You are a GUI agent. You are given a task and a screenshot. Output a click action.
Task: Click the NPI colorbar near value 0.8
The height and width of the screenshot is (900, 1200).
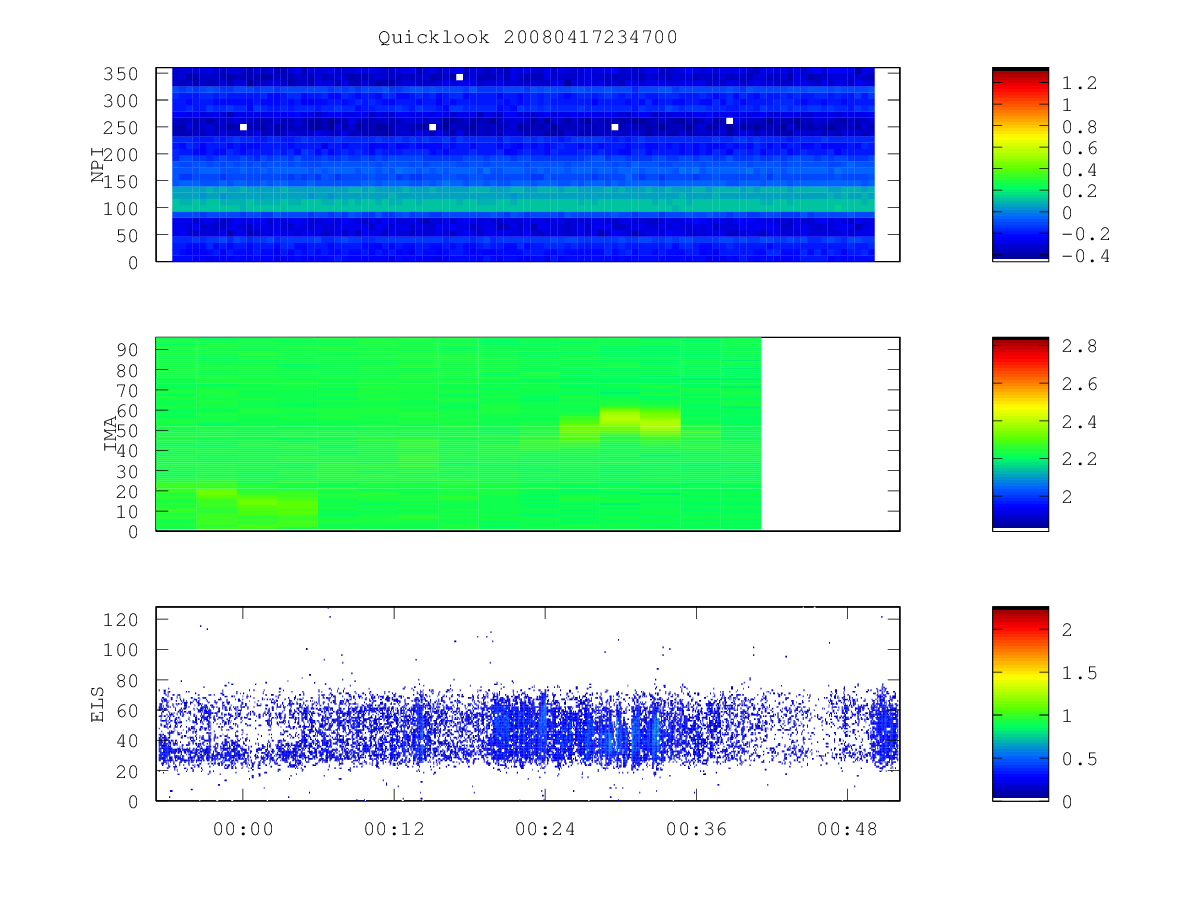tap(1020, 127)
